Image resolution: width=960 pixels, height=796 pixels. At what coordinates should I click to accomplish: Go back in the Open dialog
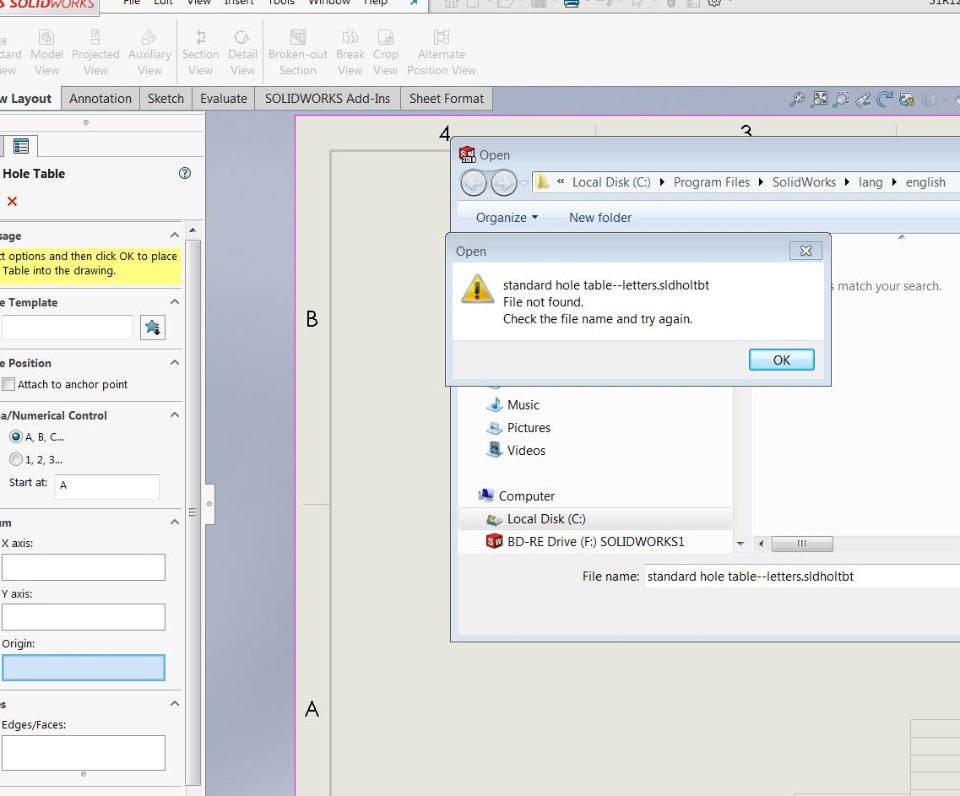(x=473, y=182)
